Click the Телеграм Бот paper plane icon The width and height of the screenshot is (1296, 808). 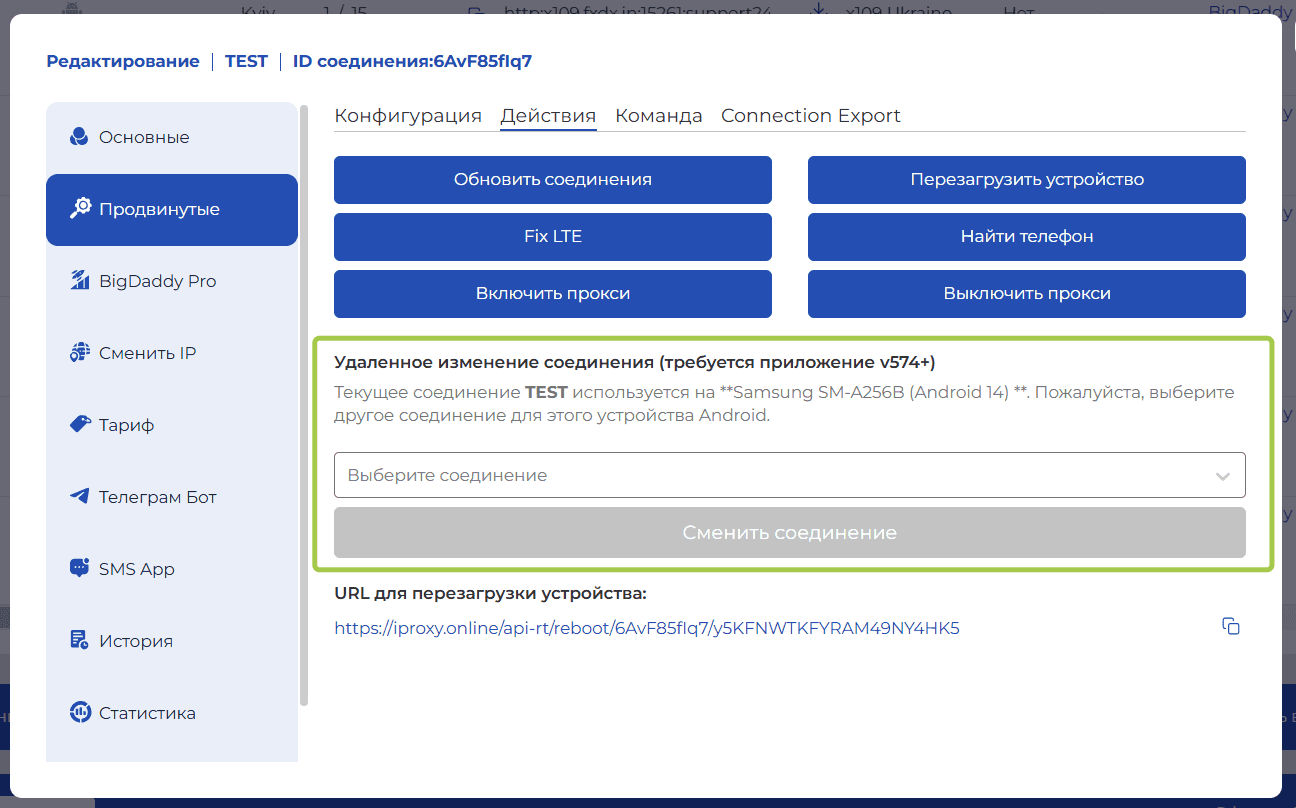point(80,497)
